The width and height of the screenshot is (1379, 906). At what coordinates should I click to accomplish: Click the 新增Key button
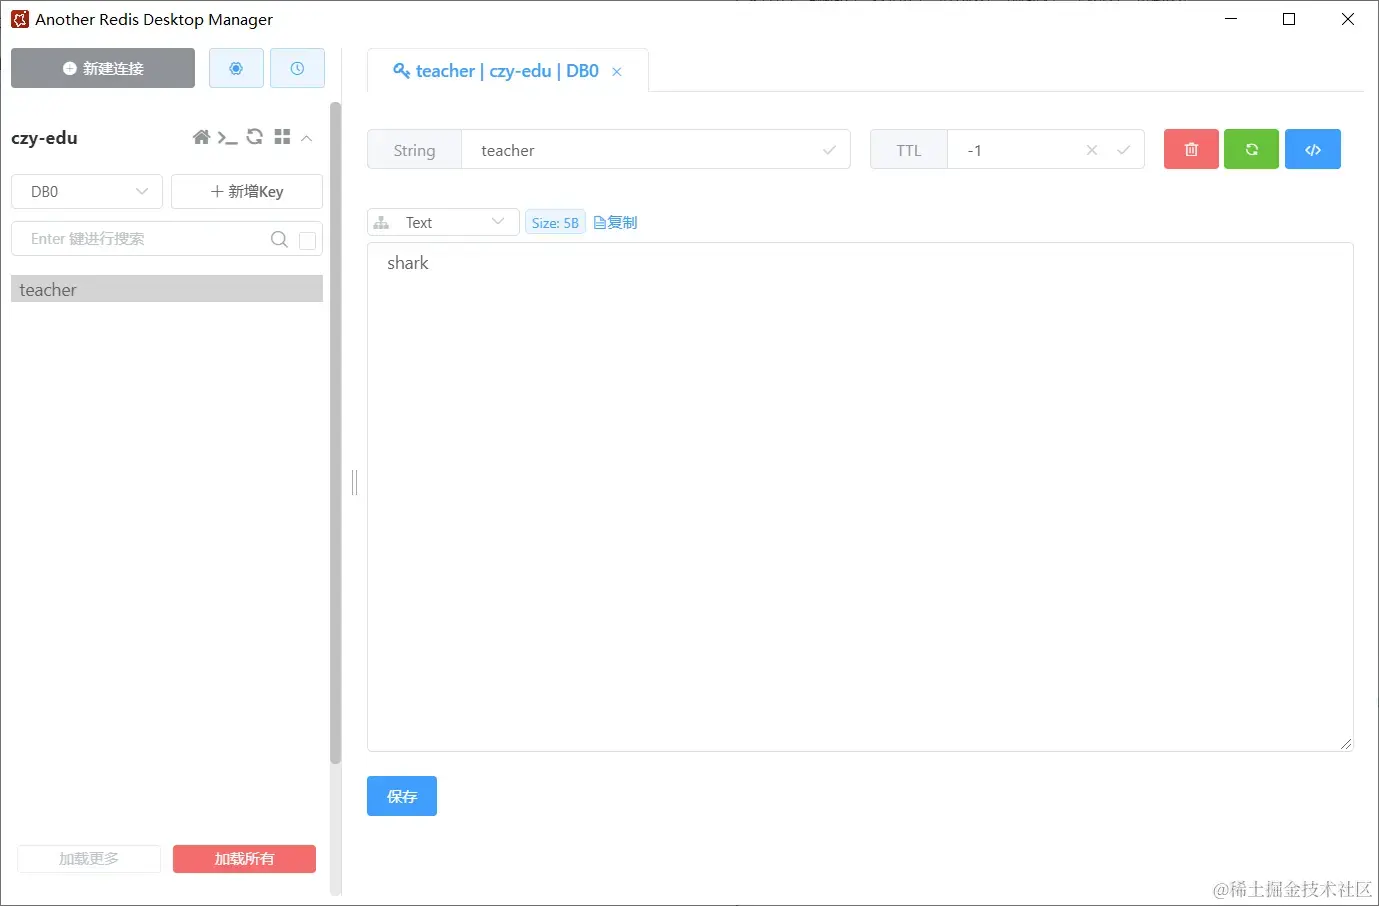[247, 191]
